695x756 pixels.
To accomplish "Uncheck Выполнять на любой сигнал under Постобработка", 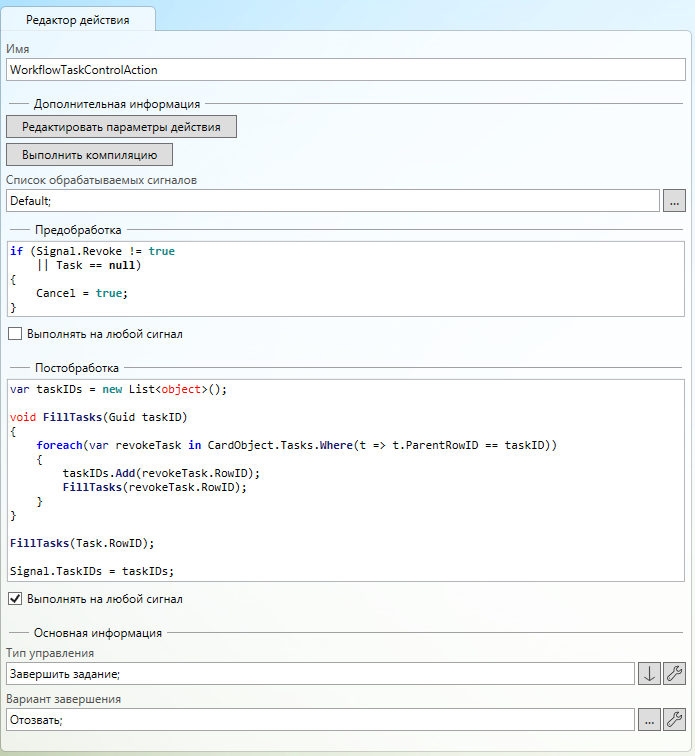I will pos(15,599).
